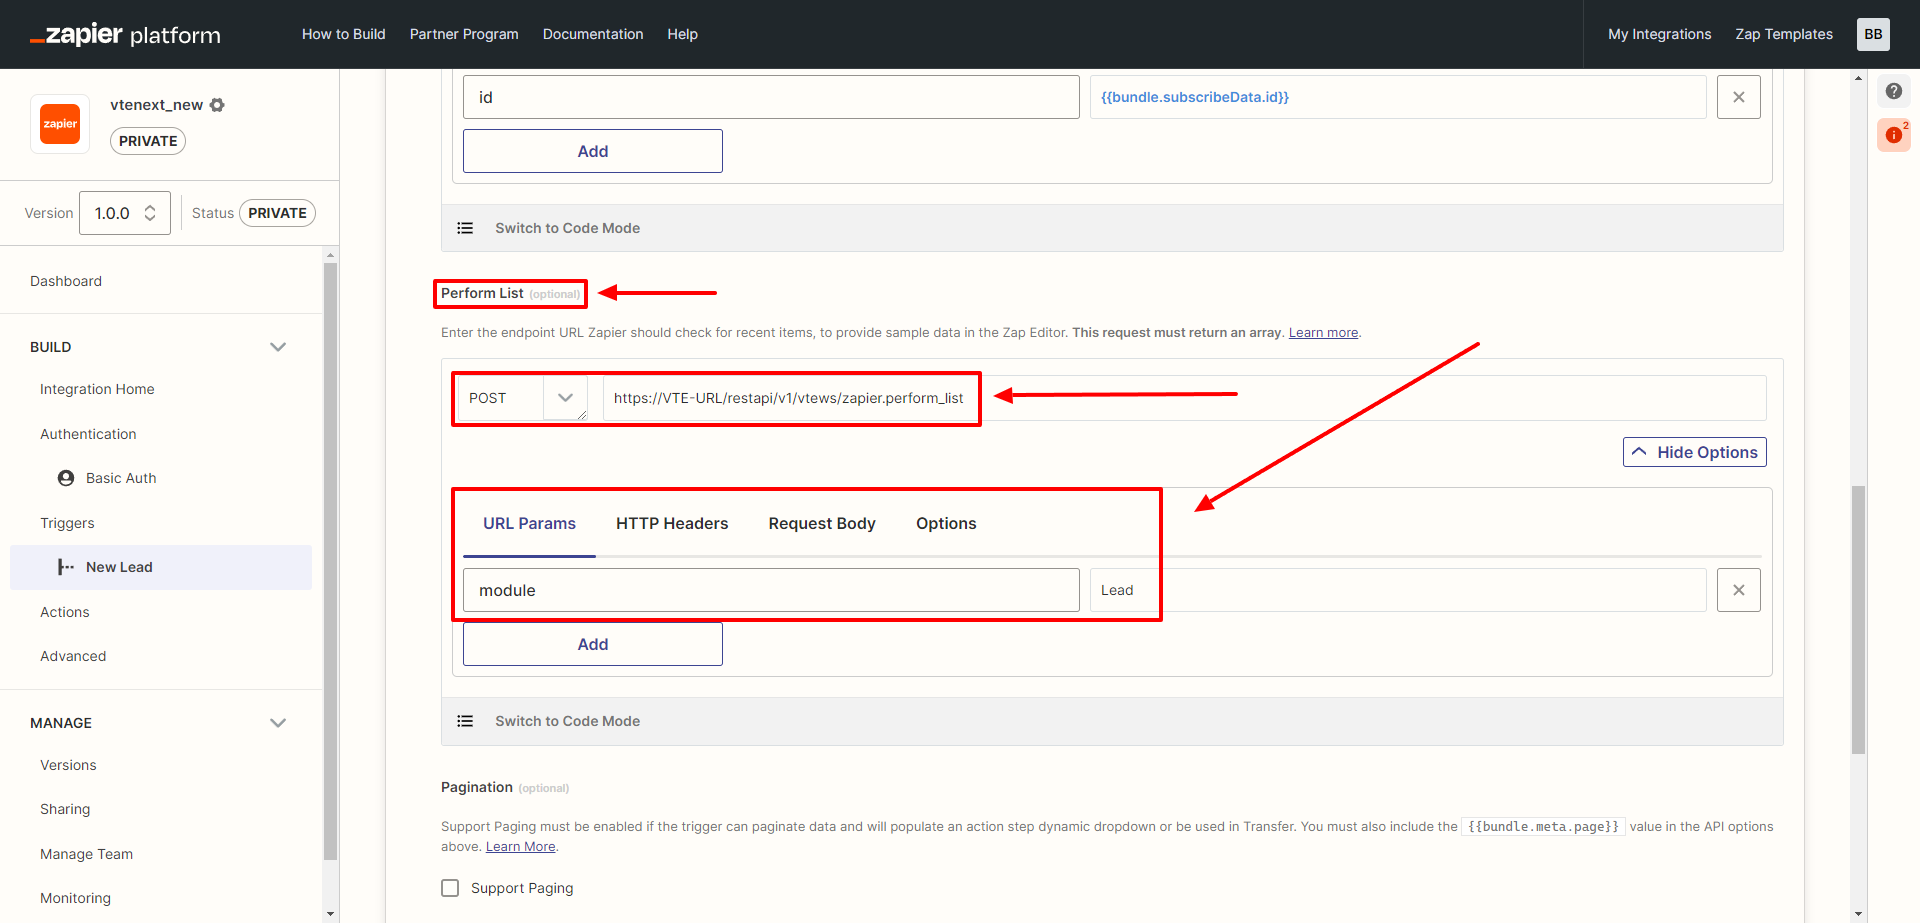Open Manage Team in sidebar

click(86, 854)
